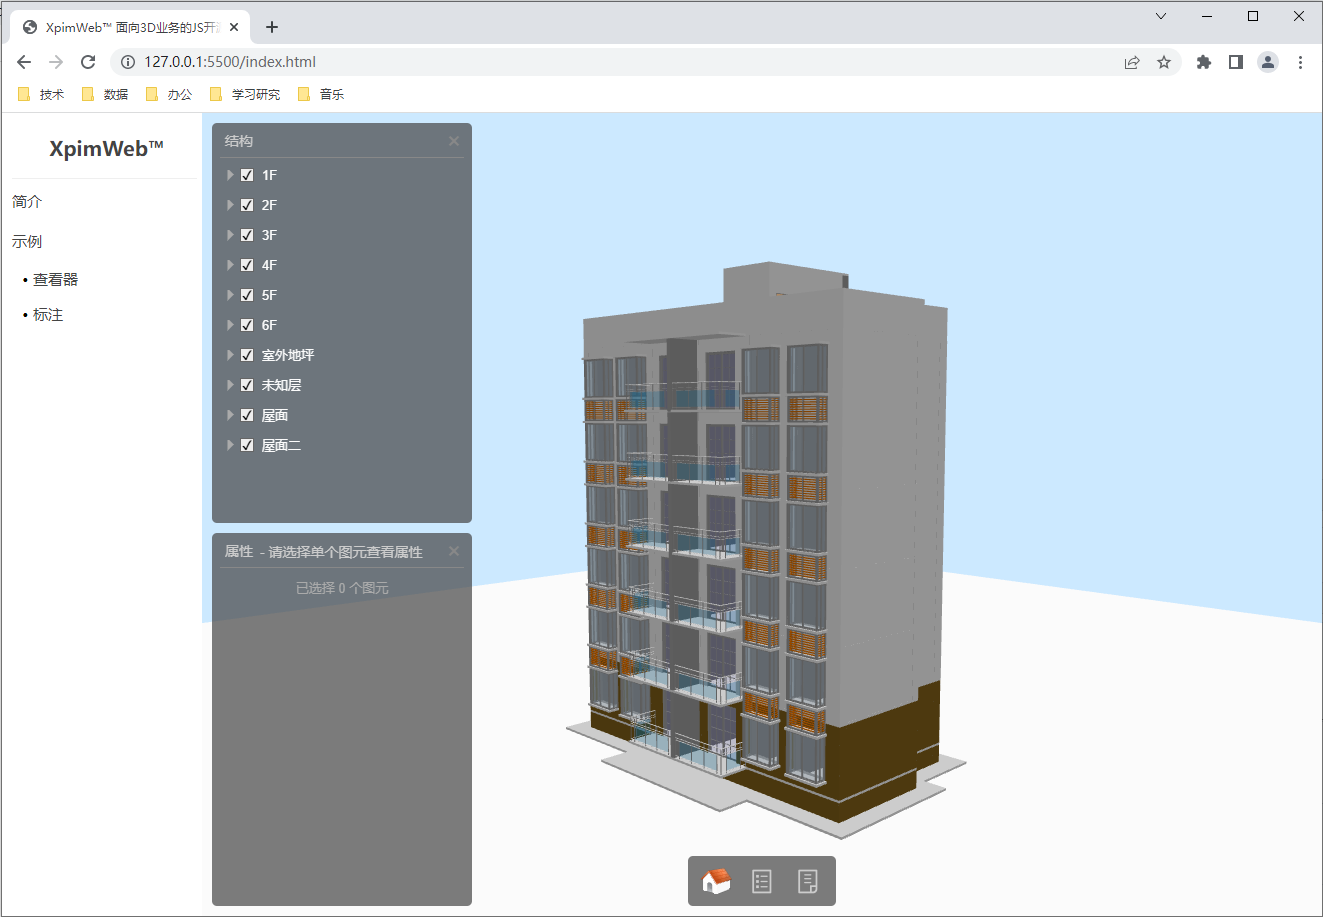Expand the 屋面二 tree entry
1323x917 pixels.
pos(230,444)
